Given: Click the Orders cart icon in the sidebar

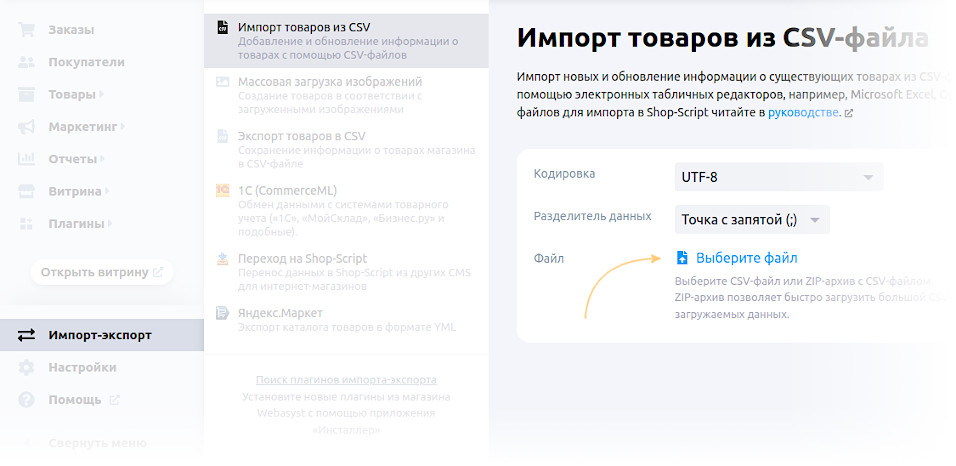Looking at the screenshot, I should click(x=26, y=30).
